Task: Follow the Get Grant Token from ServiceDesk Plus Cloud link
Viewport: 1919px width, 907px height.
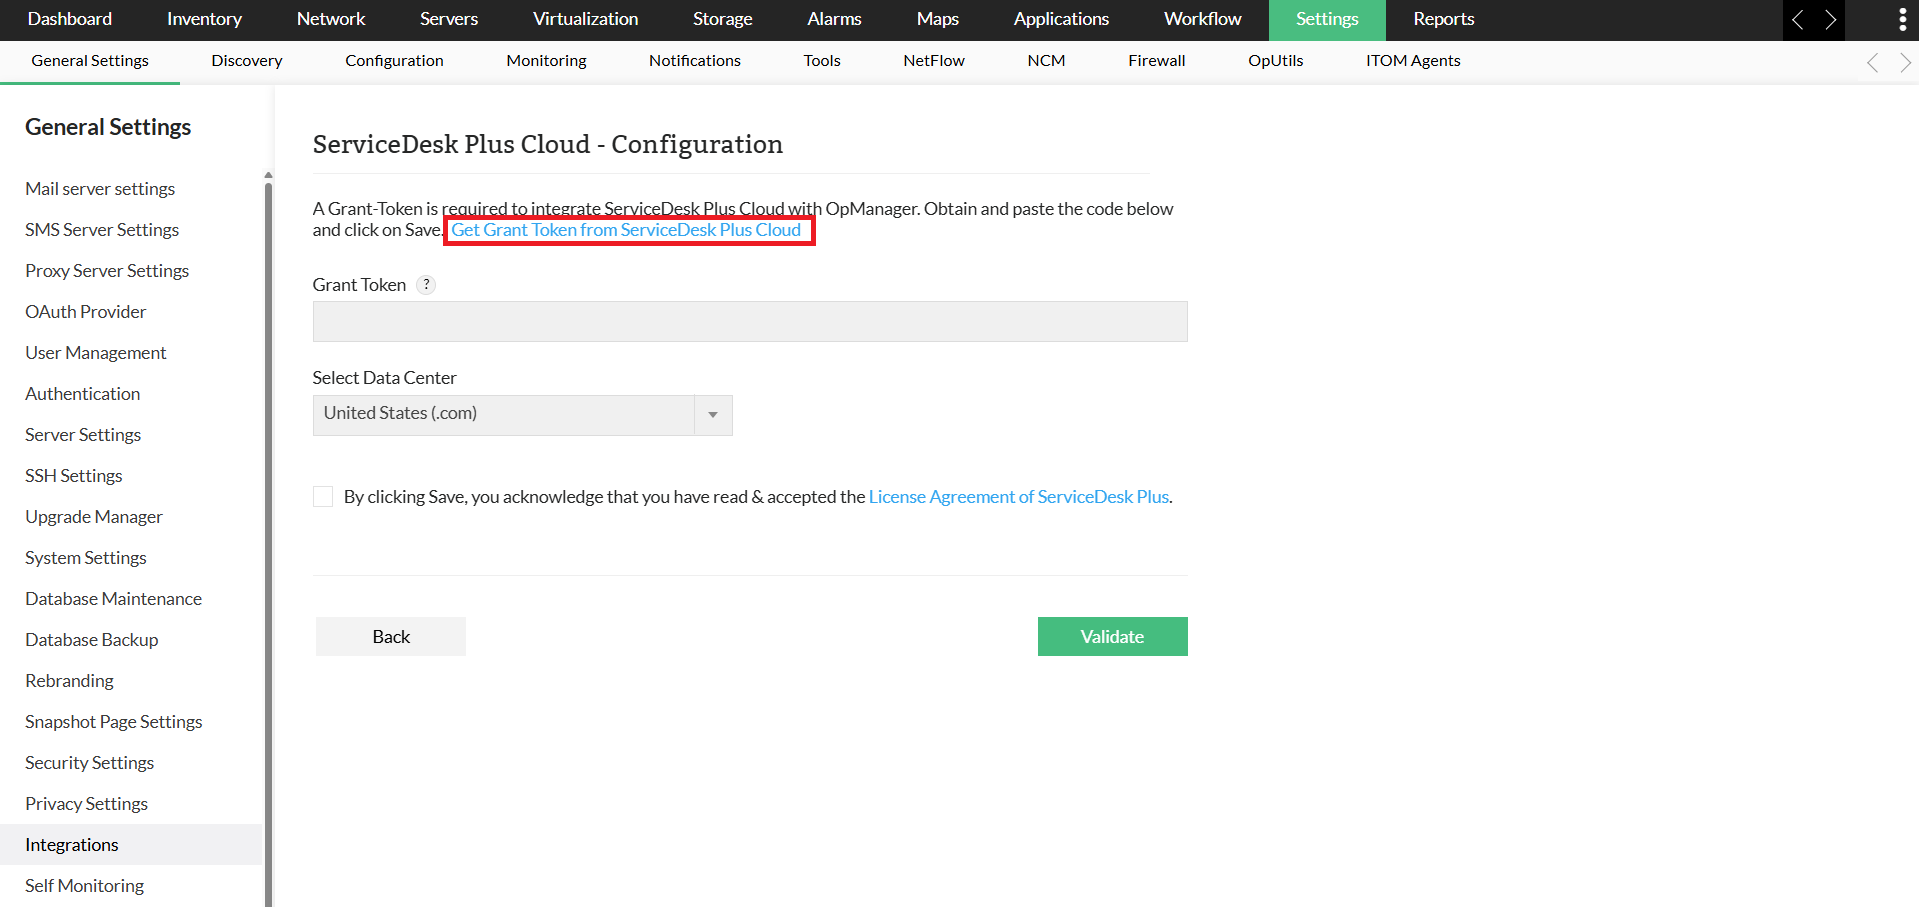Action: point(626,230)
